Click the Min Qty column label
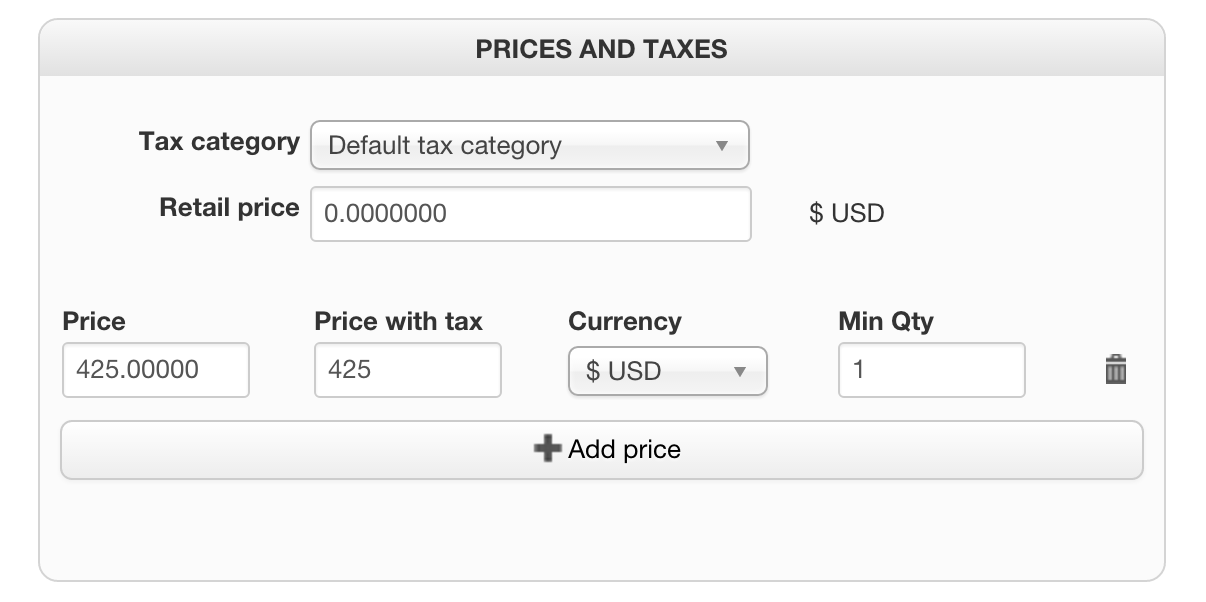1206x602 pixels. click(885, 321)
